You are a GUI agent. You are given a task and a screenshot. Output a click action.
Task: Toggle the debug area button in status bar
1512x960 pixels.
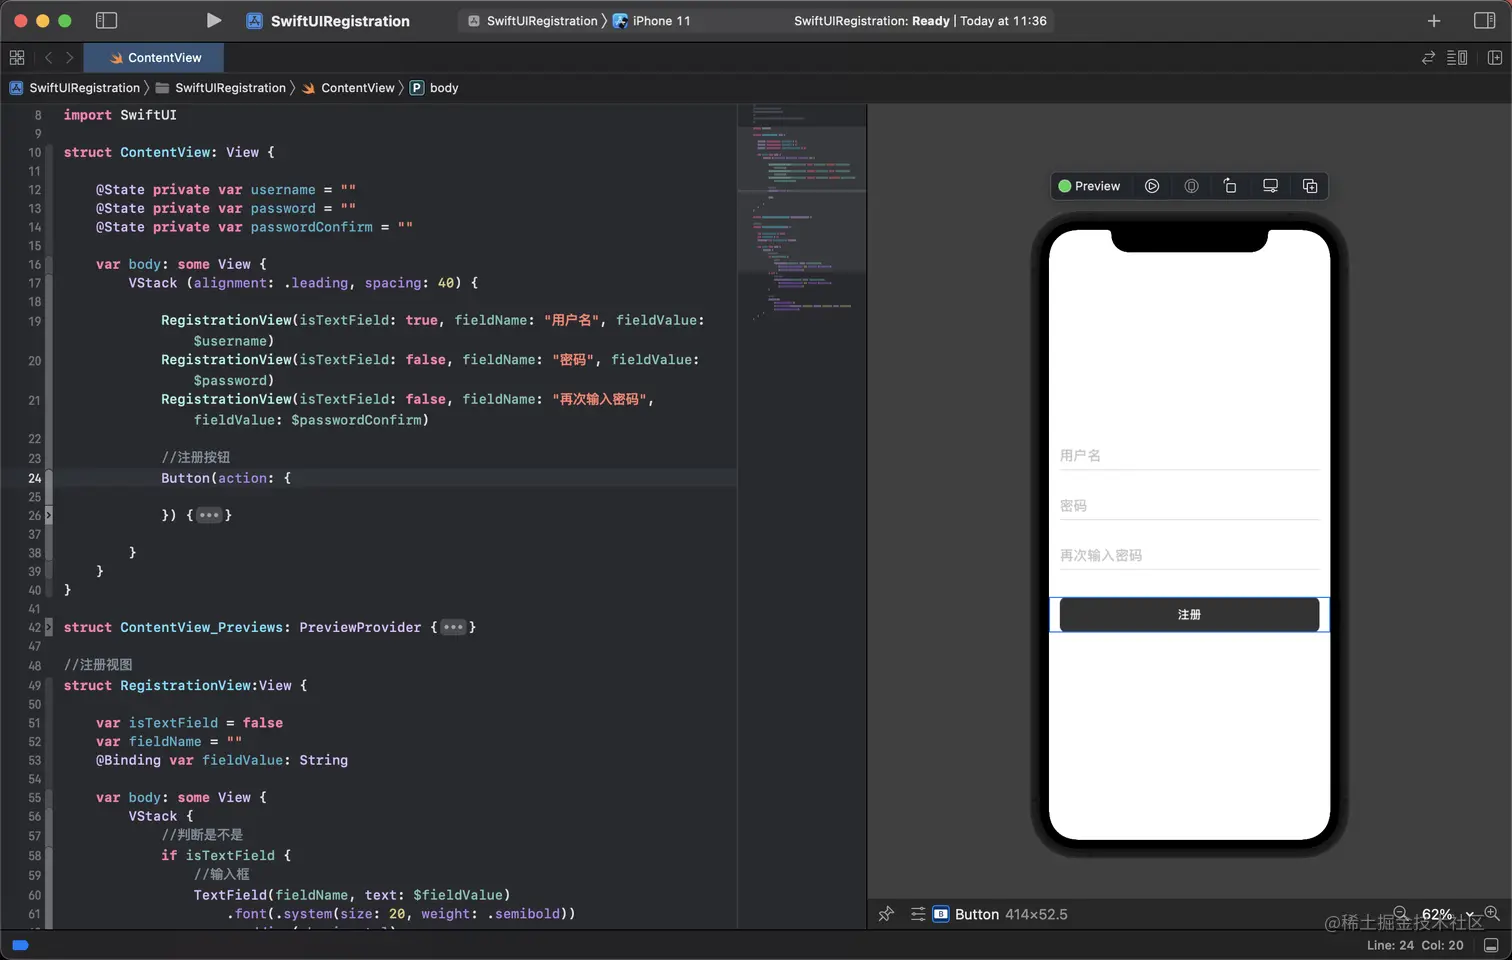pyautogui.click(x=1491, y=945)
